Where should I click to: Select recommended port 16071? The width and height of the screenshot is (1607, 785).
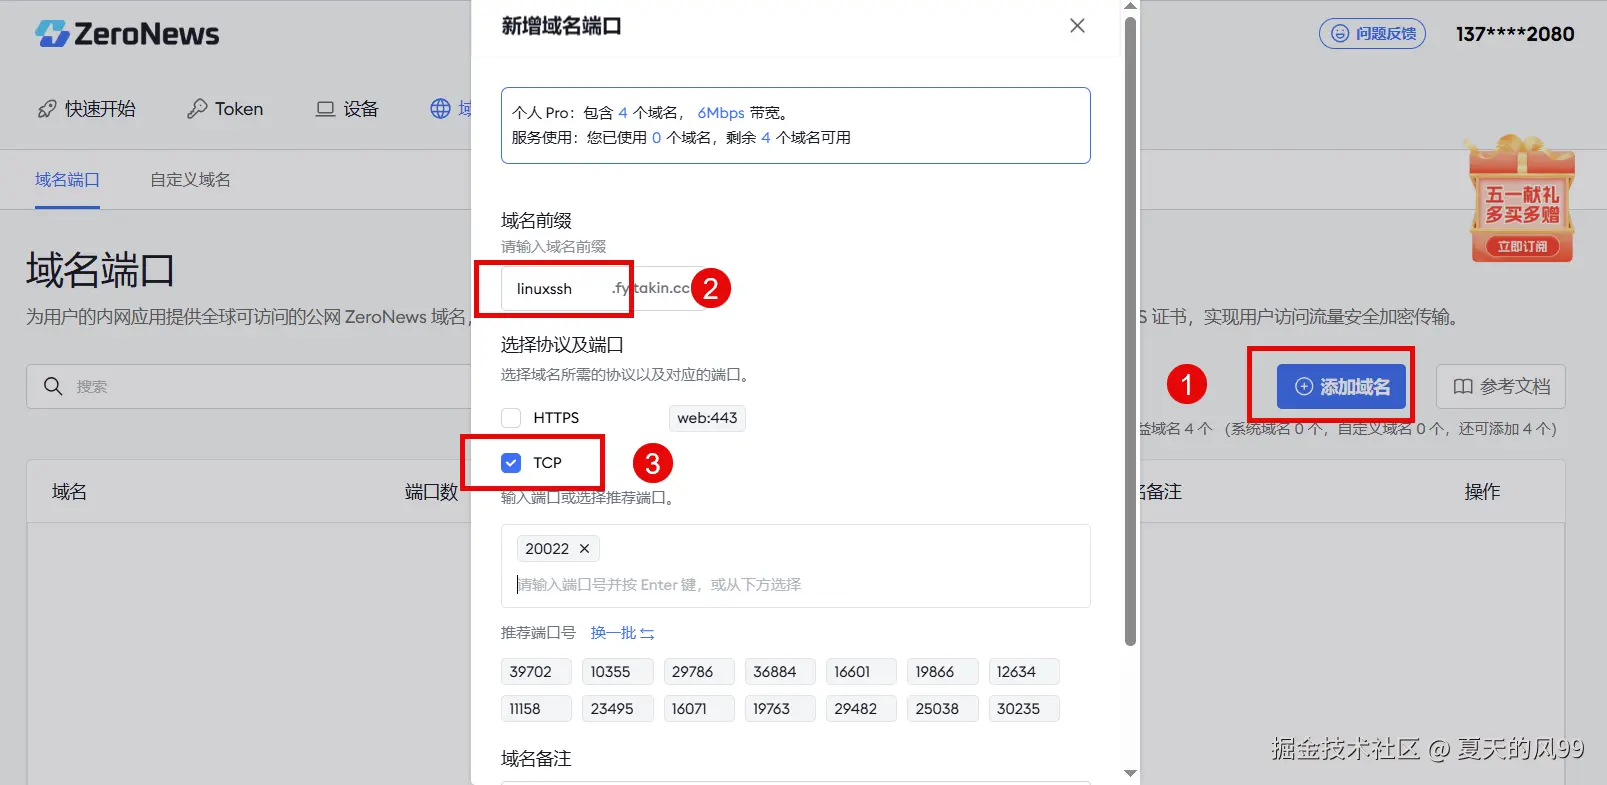point(698,709)
